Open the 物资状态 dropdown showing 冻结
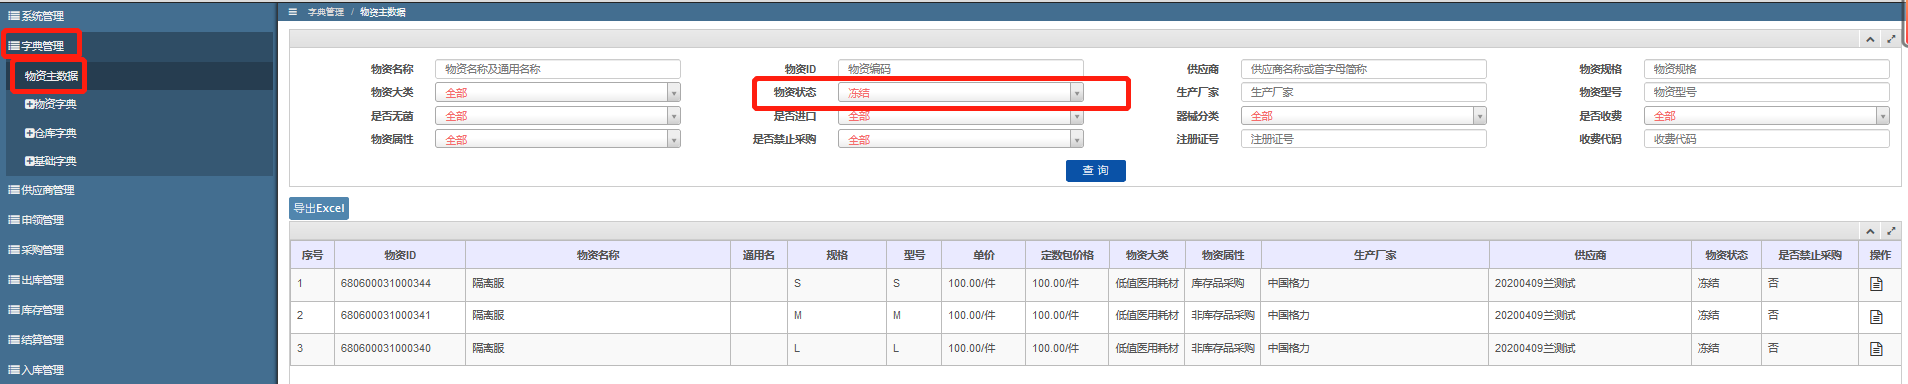 pyautogui.click(x=961, y=92)
